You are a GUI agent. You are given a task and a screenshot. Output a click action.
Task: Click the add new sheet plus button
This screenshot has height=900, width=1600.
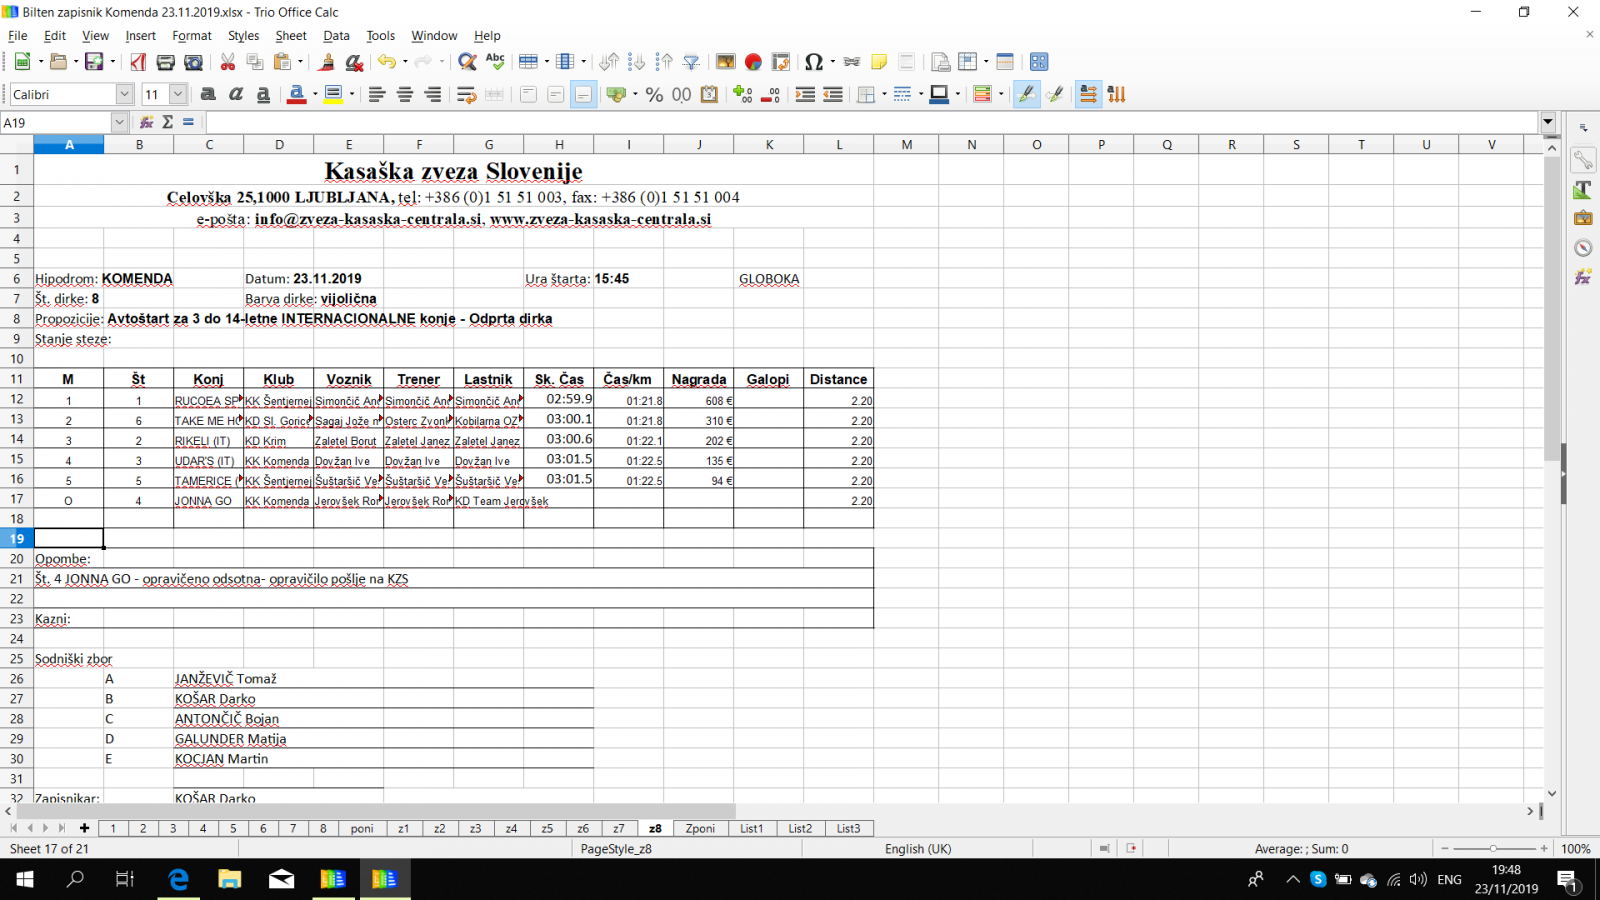coord(85,828)
